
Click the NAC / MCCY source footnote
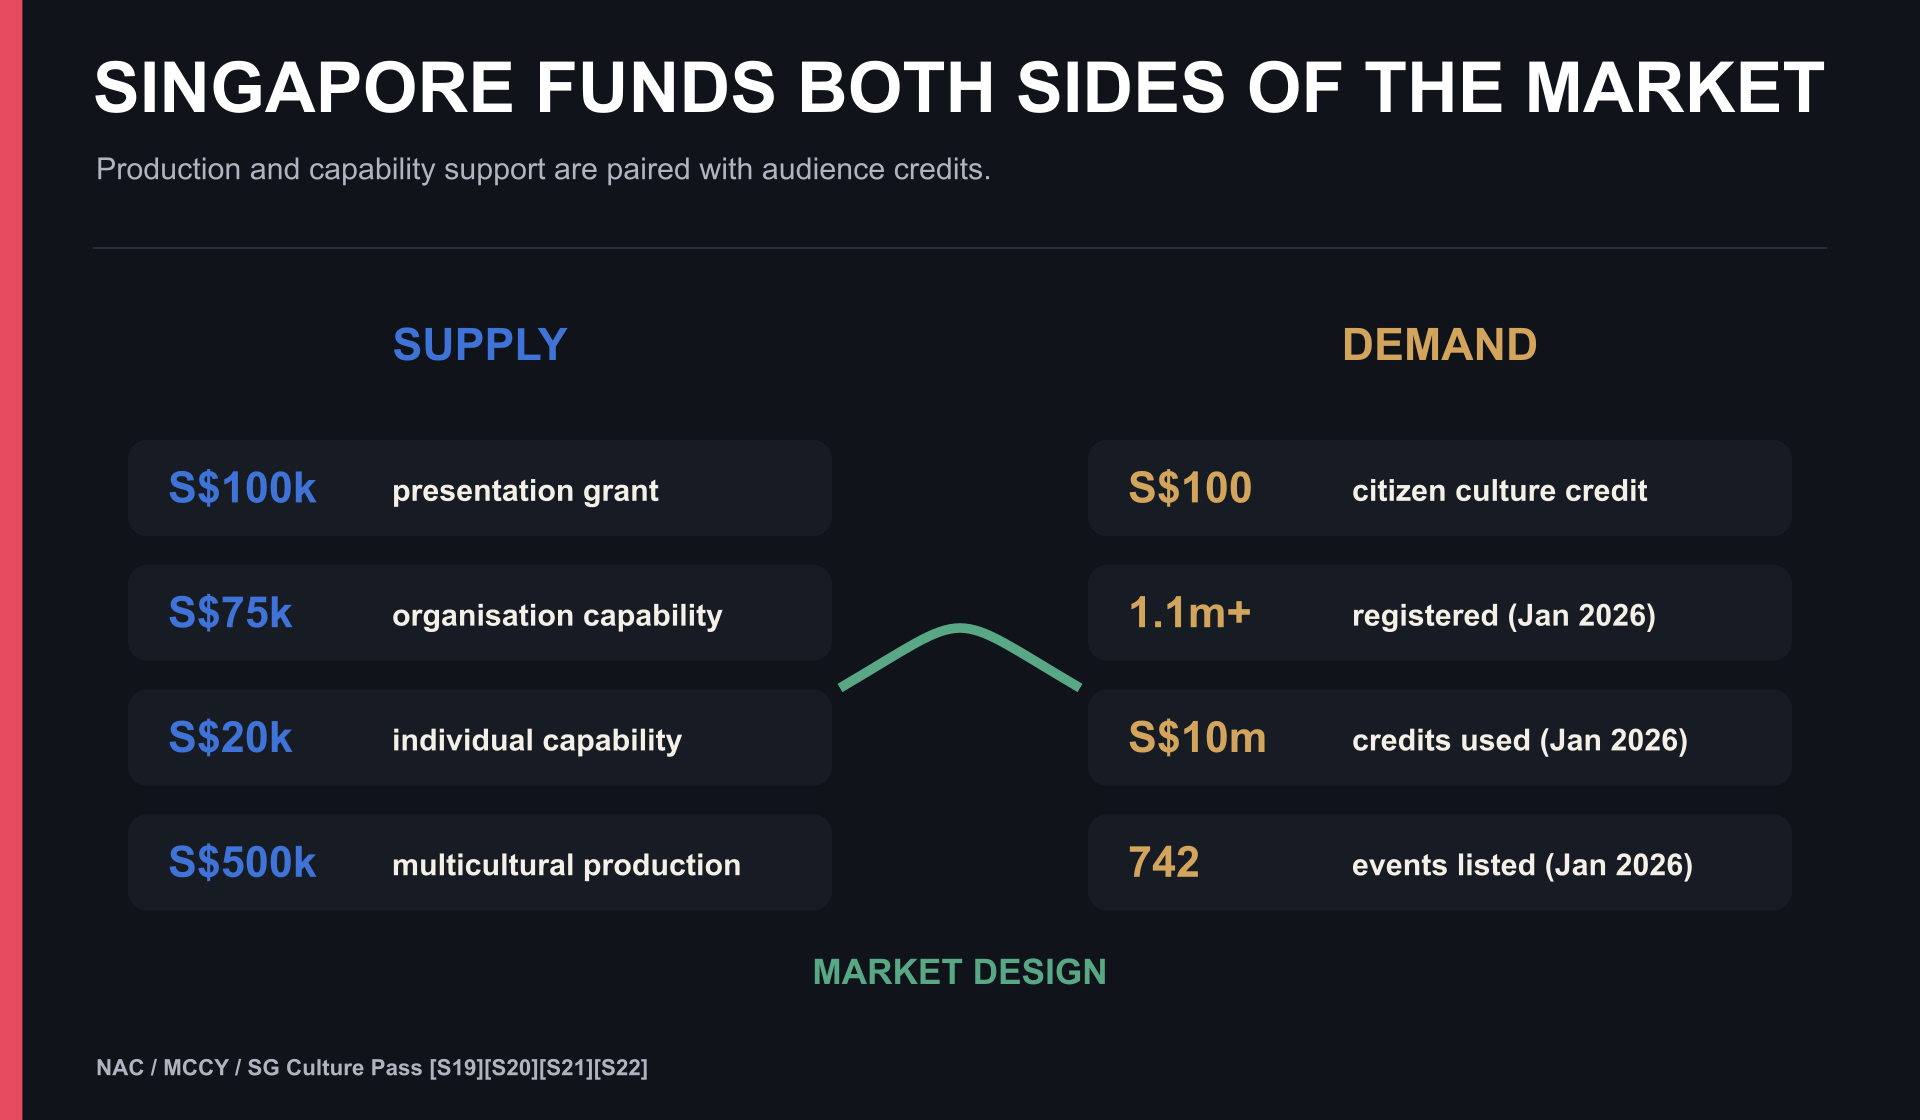[x=372, y=1068]
